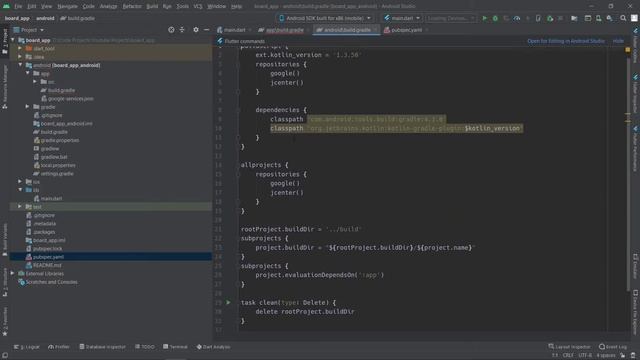The height and width of the screenshot is (360, 640).
Task: Hide the Project panel with the minus icon
Action: click(207, 30)
